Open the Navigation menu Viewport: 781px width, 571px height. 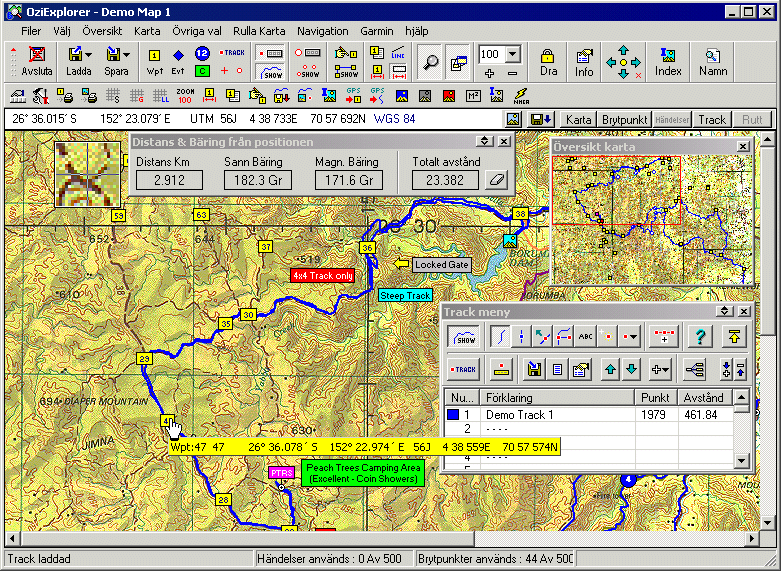click(323, 31)
